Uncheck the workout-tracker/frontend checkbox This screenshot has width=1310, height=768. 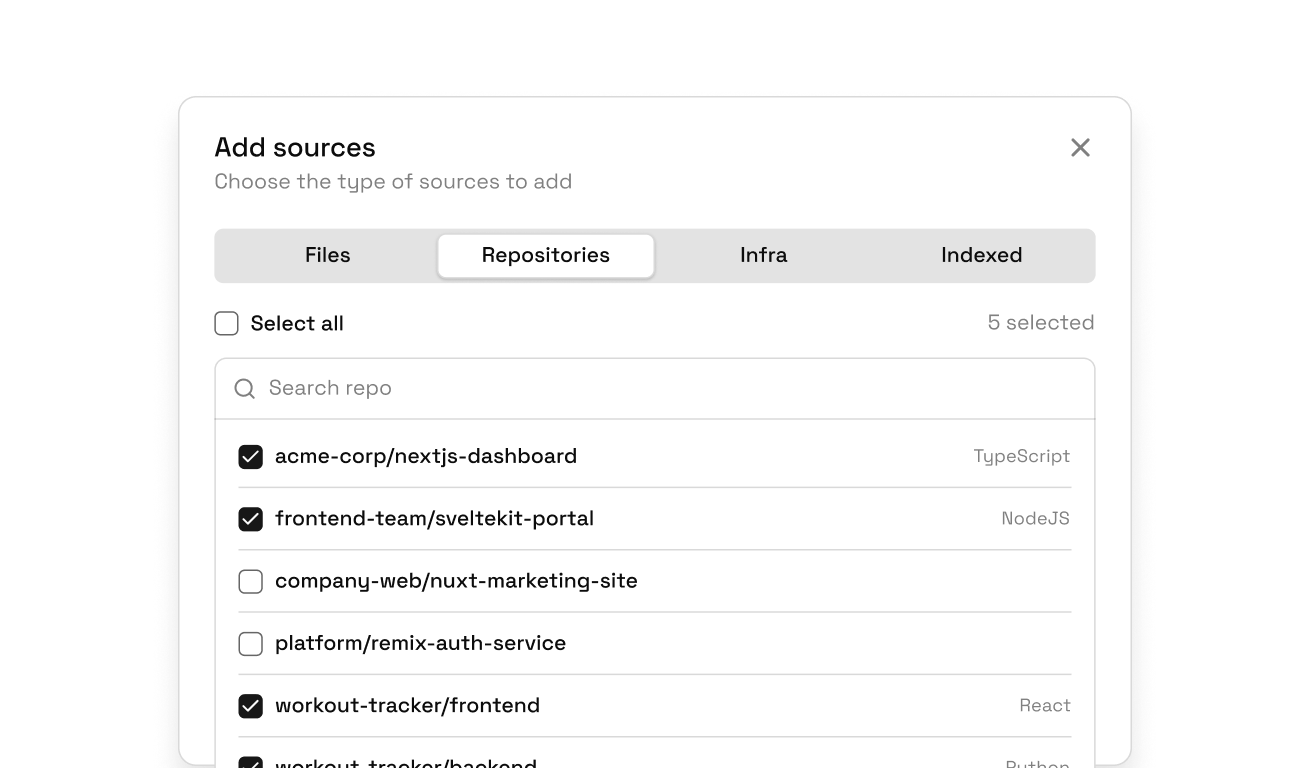tap(250, 706)
